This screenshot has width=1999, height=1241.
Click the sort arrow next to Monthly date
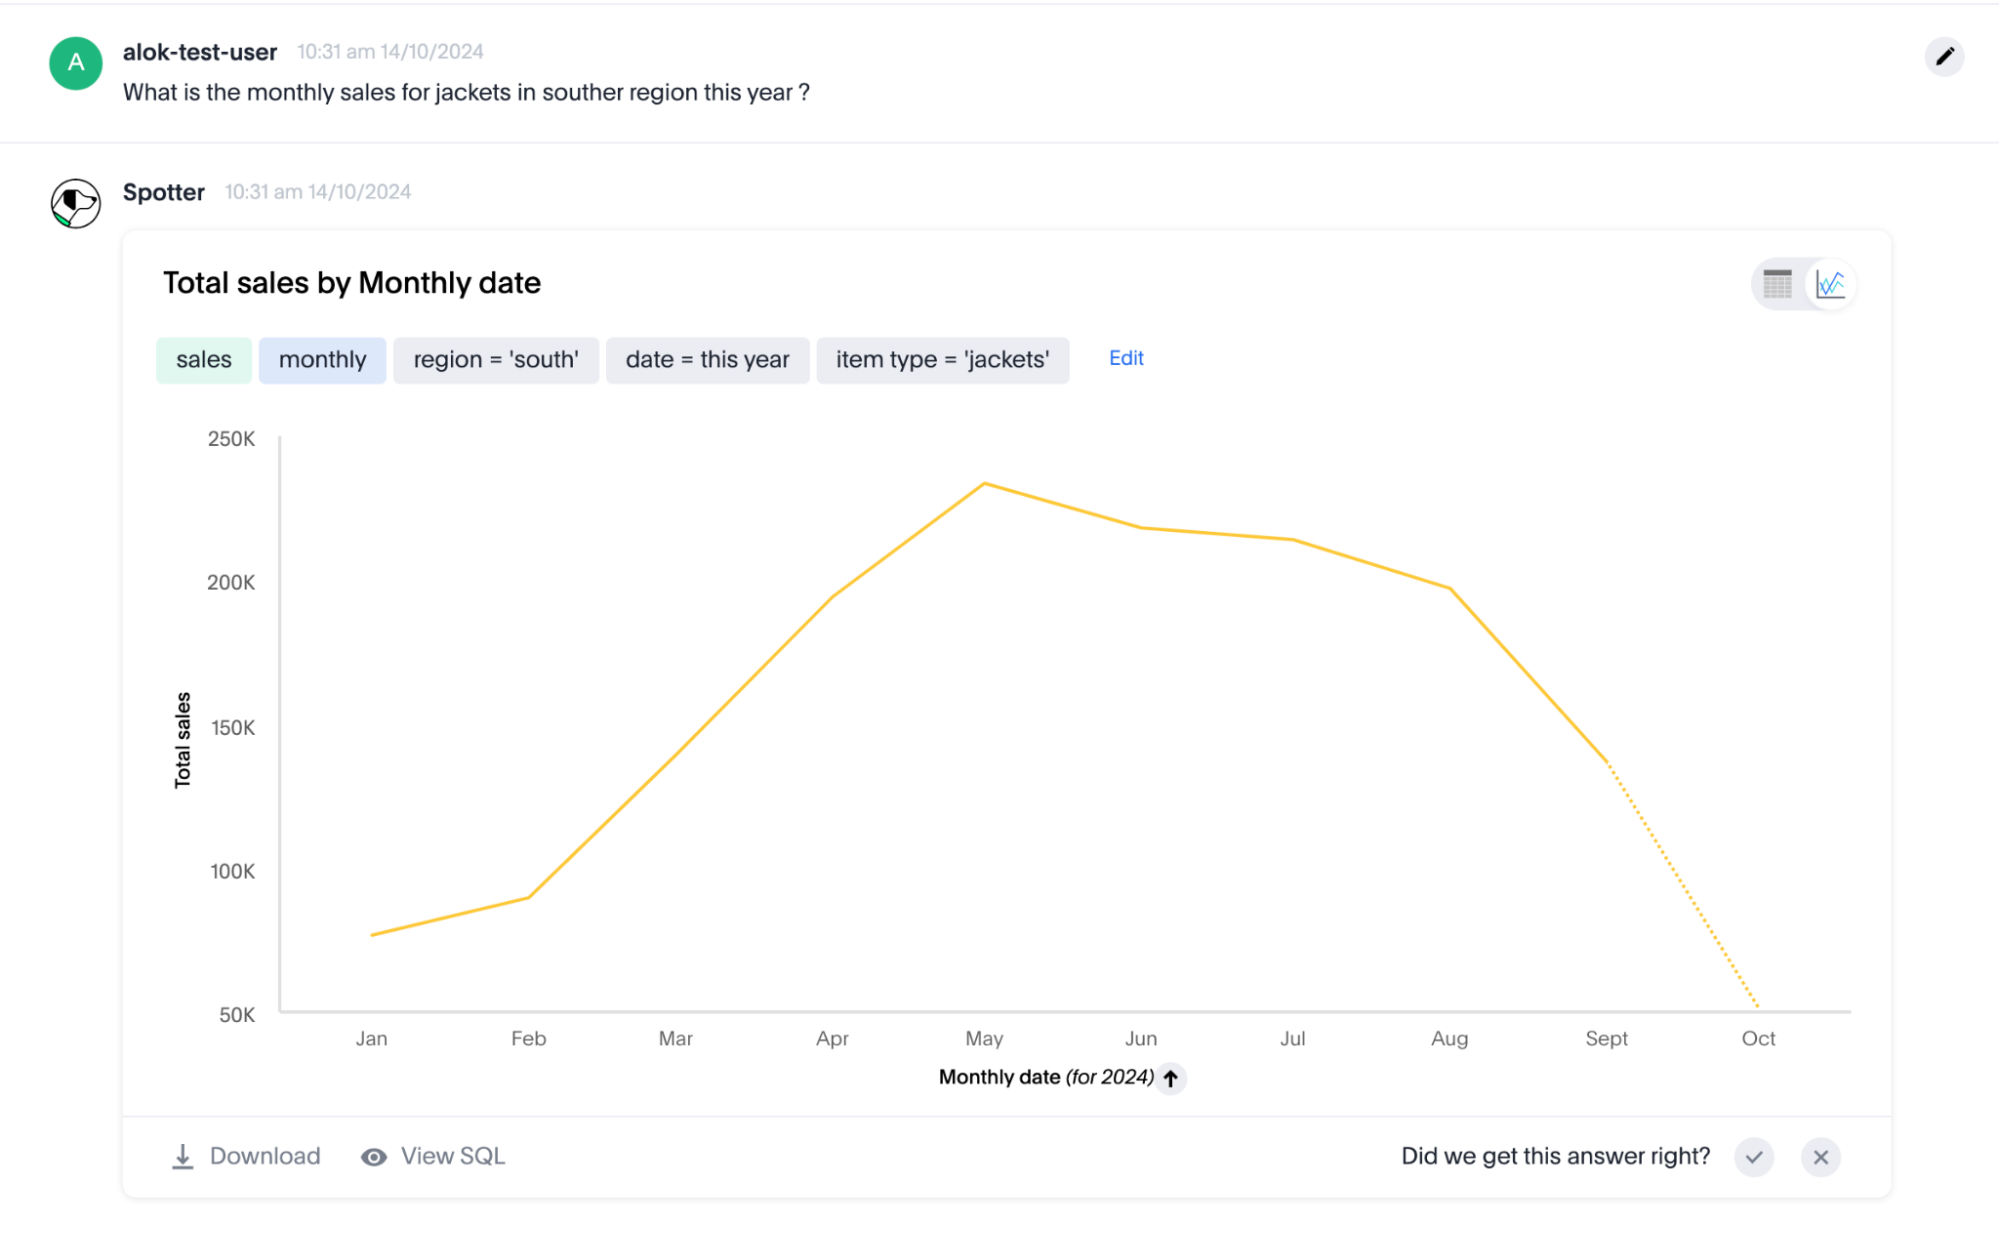tap(1171, 1079)
